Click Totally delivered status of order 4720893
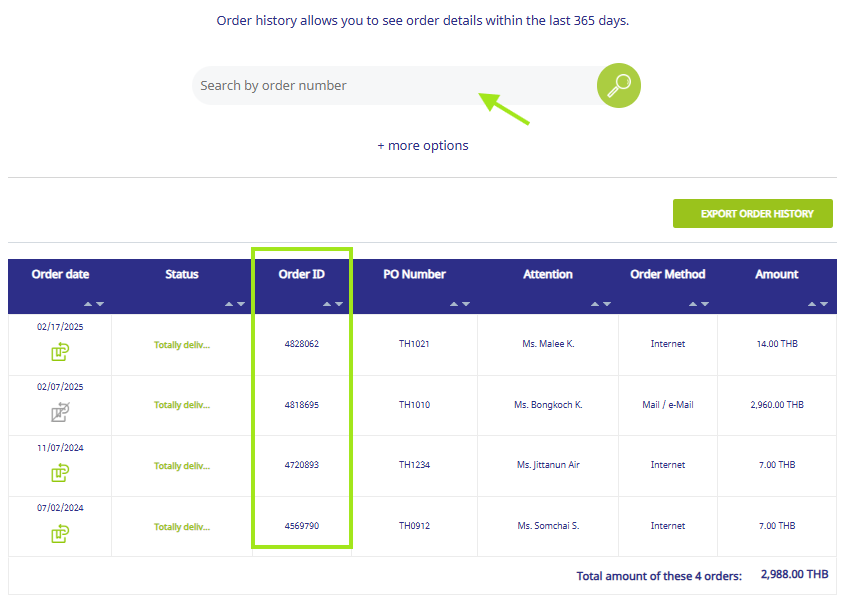844x601 pixels. tap(182, 466)
